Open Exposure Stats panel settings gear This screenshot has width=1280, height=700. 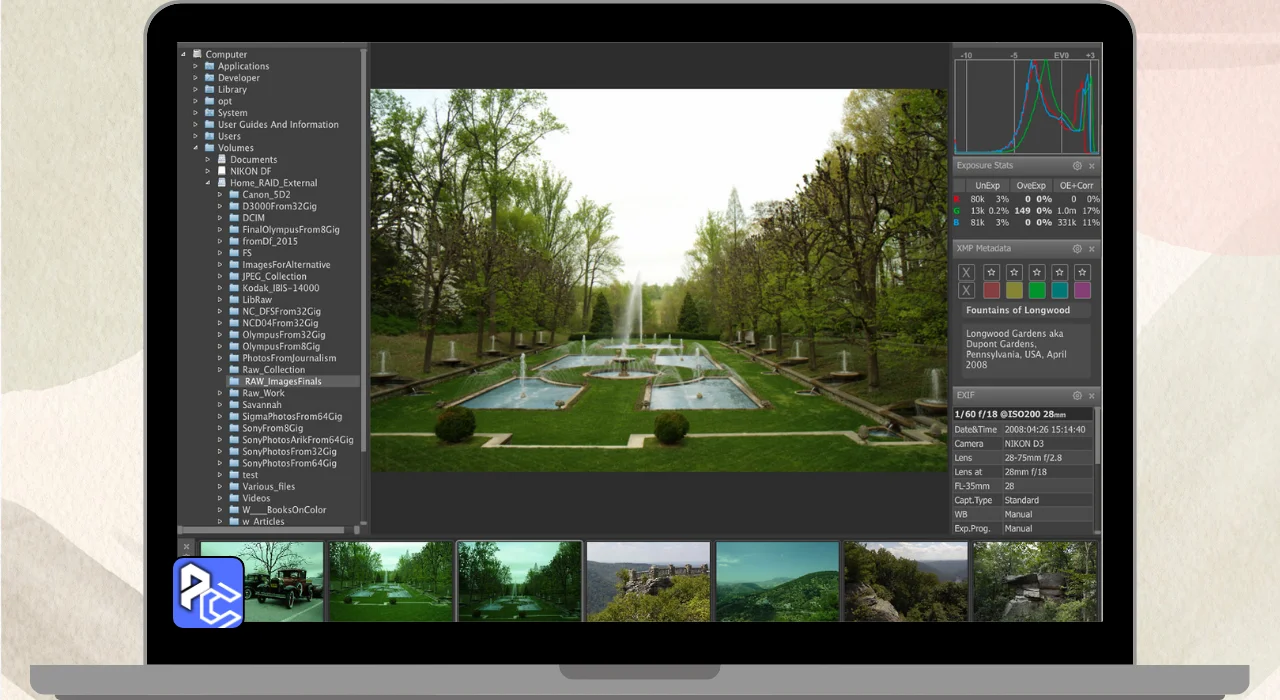(x=1077, y=166)
